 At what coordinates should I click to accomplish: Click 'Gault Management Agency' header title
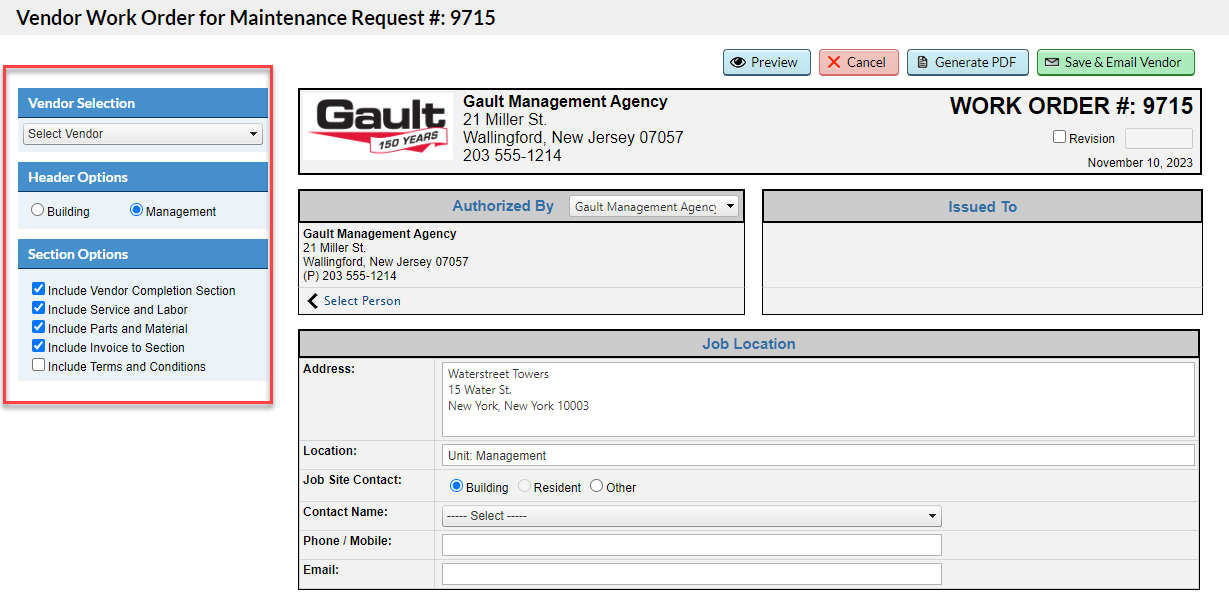[565, 102]
